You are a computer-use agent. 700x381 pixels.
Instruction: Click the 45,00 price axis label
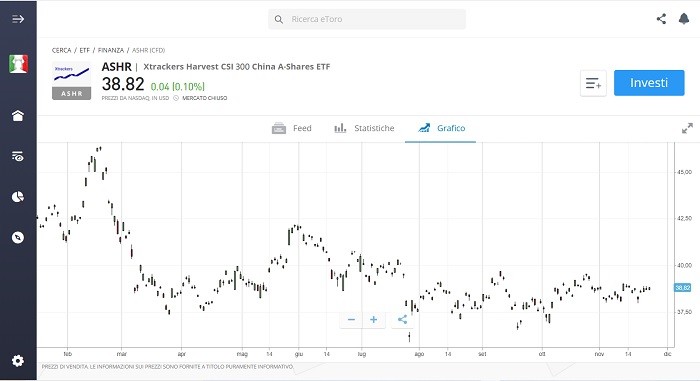pos(685,172)
